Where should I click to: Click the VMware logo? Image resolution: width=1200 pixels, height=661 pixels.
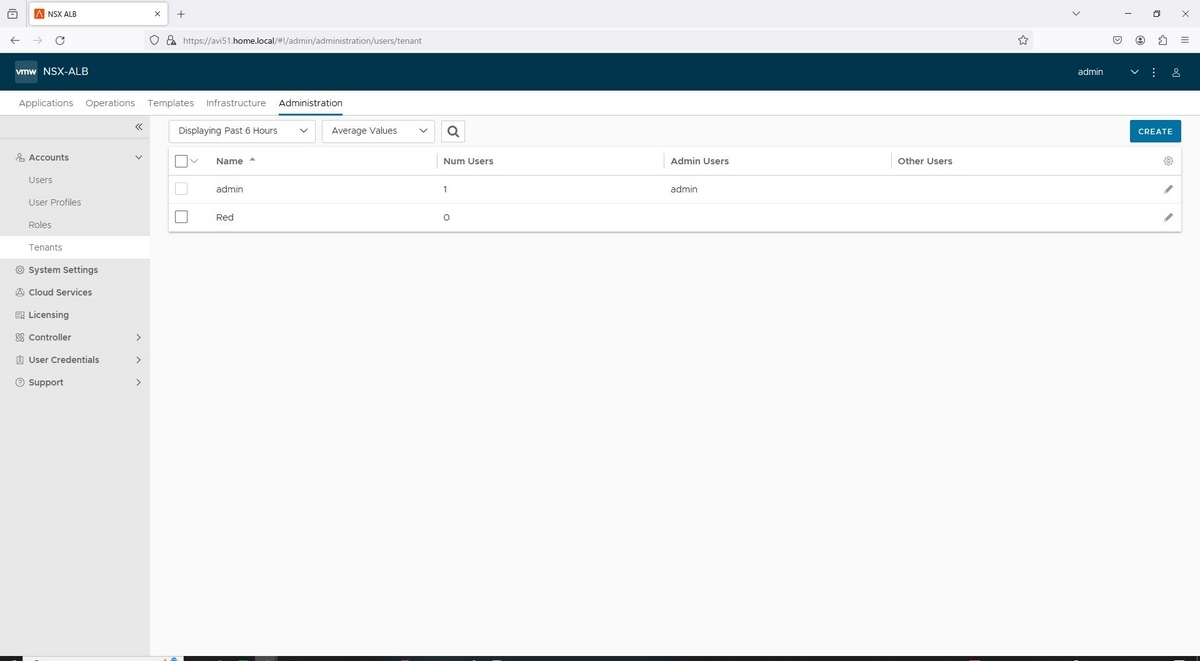tap(27, 72)
